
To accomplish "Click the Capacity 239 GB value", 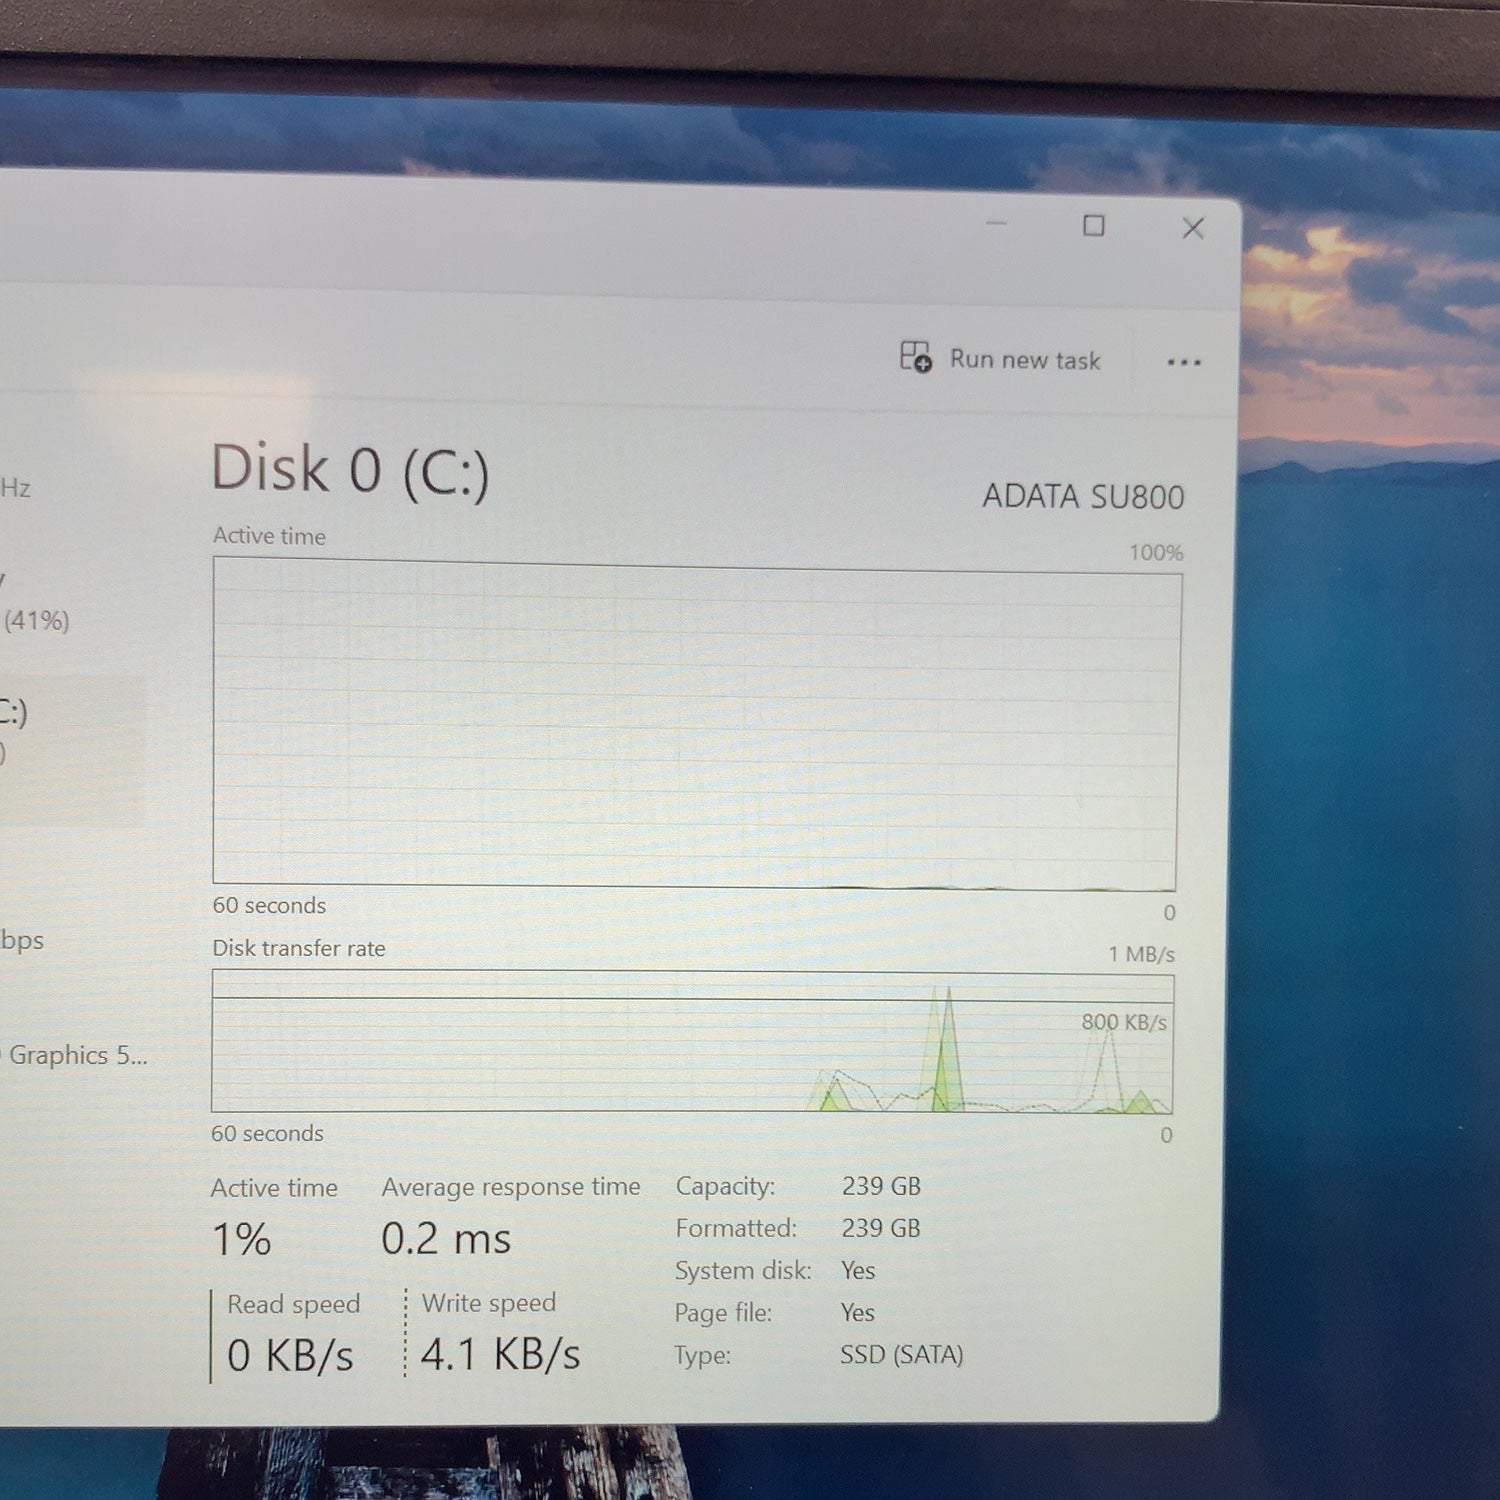I will tap(881, 1186).
